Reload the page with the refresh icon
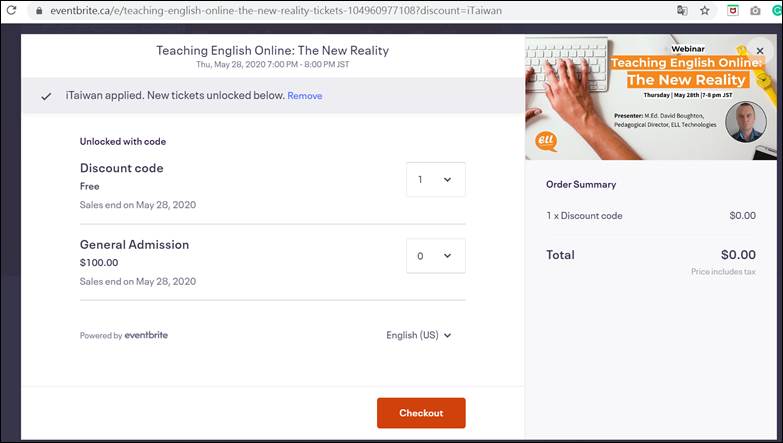The width and height of the screenshot is (783, 443). tap(11, 10)
